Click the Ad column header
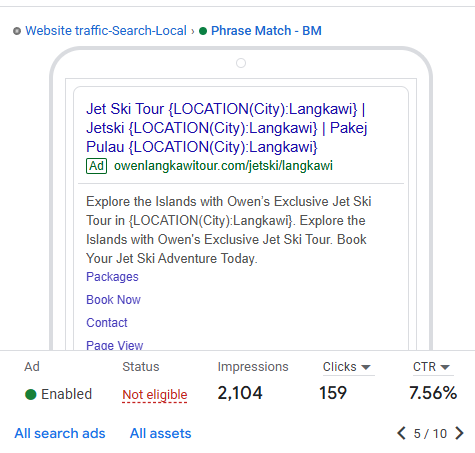This screenshot has height=453, width=475. (x=32, y=367)
